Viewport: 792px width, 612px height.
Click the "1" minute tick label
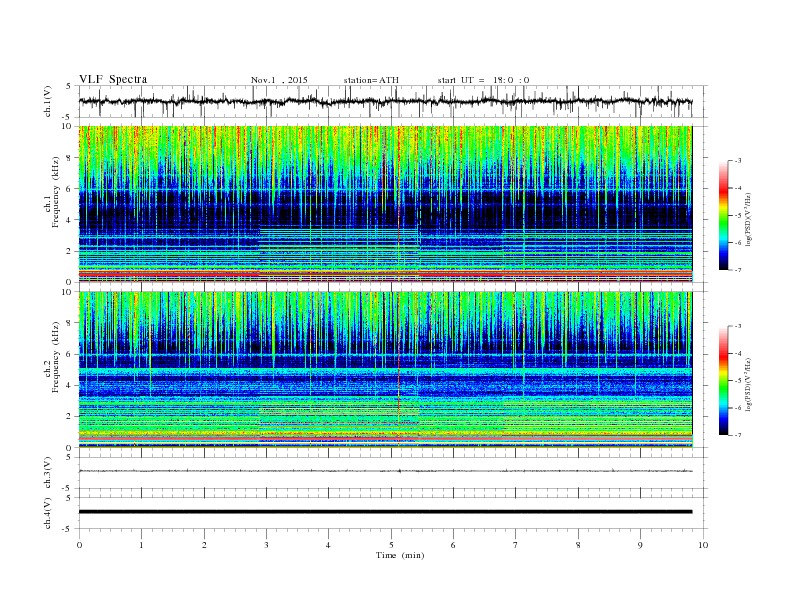pyautogui.click(x=142, y=545)
